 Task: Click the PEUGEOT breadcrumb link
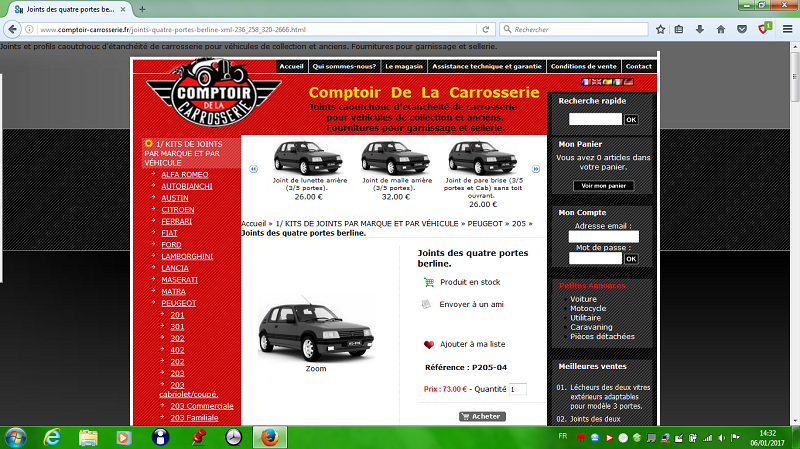pos(485,223)
